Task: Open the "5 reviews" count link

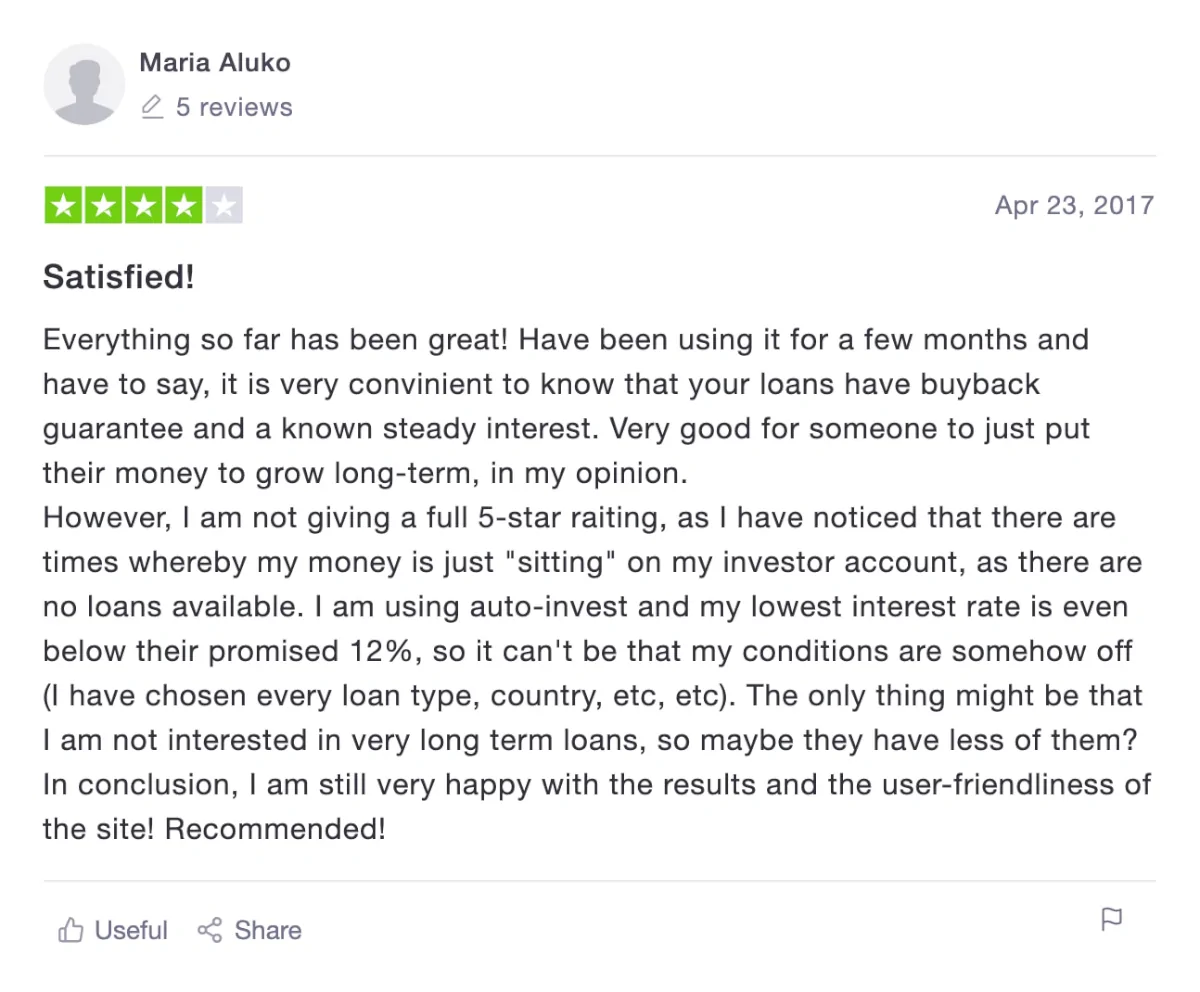Action: [234, 107]
